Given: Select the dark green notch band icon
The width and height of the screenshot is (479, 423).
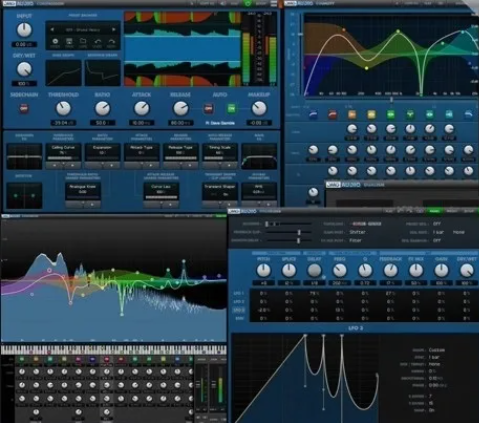Looking at the screenshot, I should tap(410, 115).
